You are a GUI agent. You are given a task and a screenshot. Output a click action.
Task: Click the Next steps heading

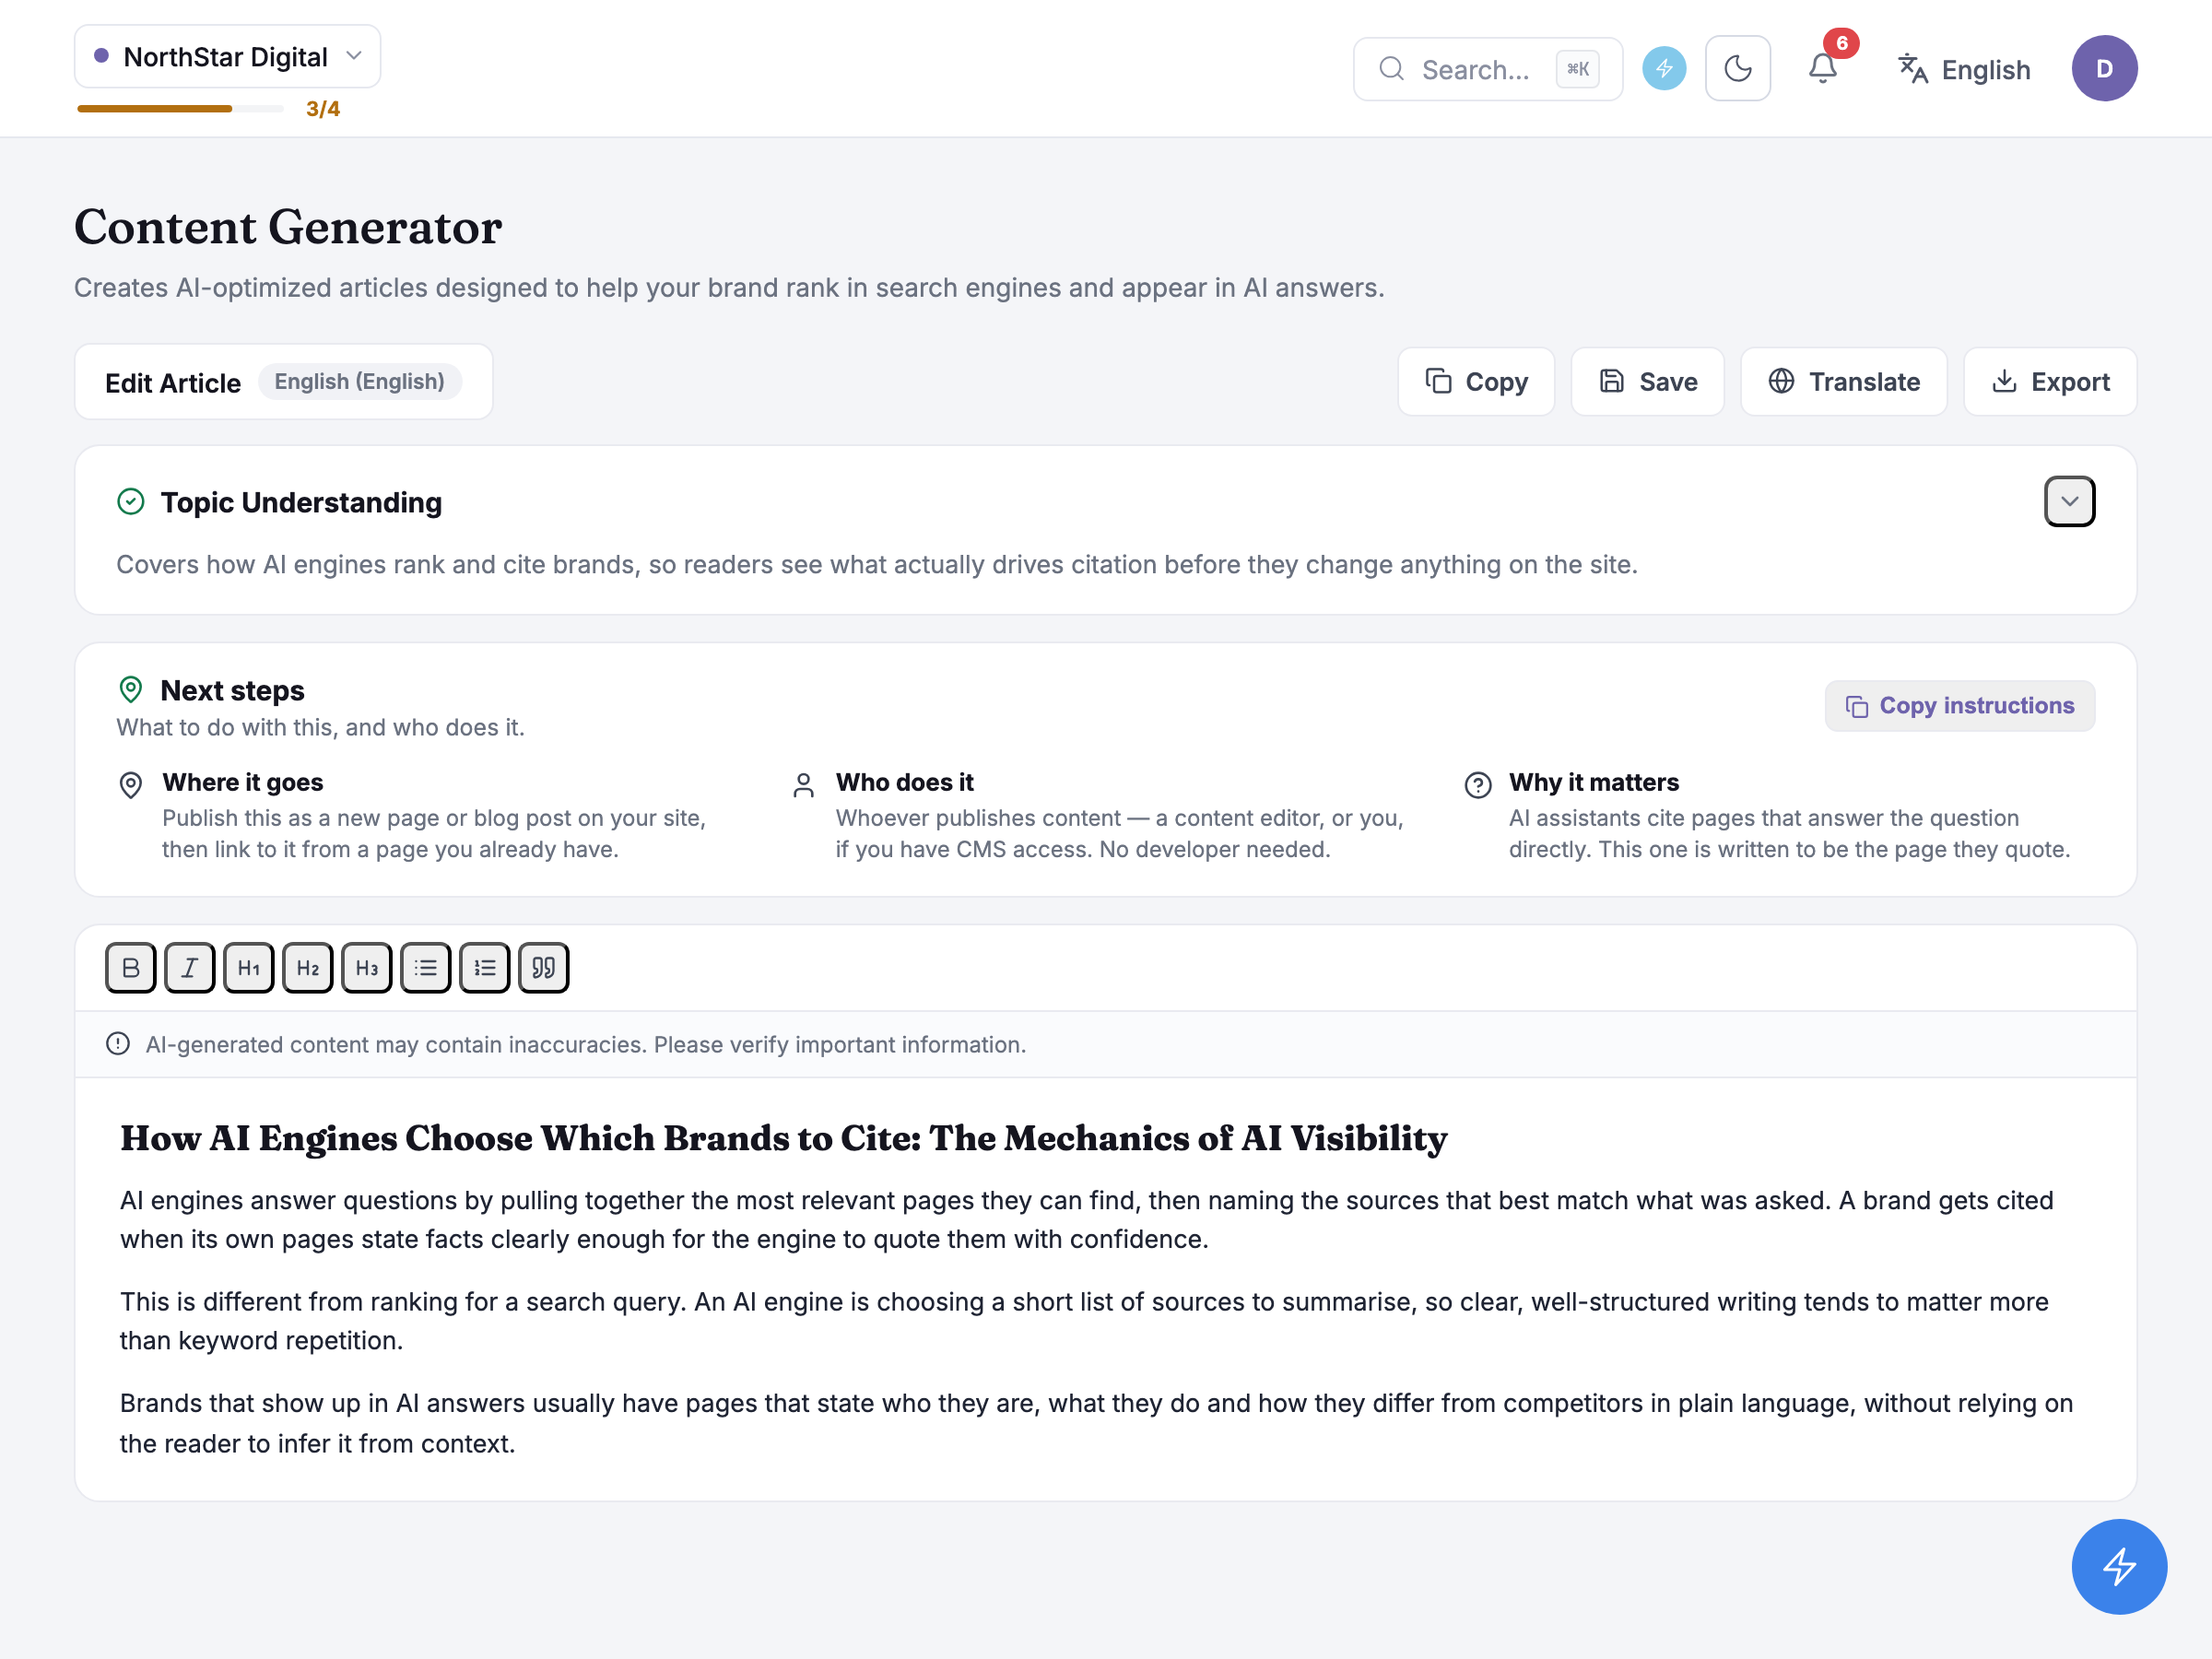(x=232, y=690)
